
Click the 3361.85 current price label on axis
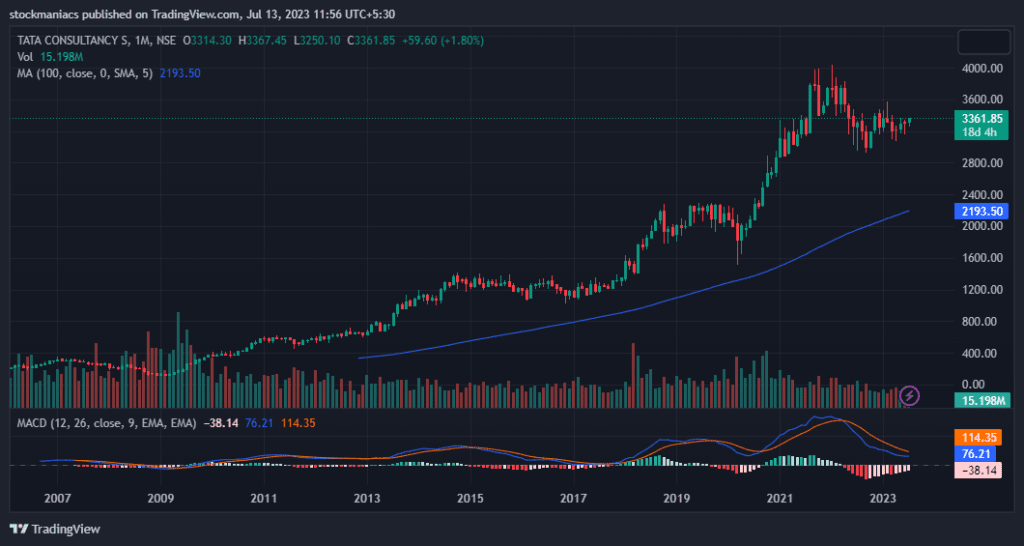click(x=981, y=119)
